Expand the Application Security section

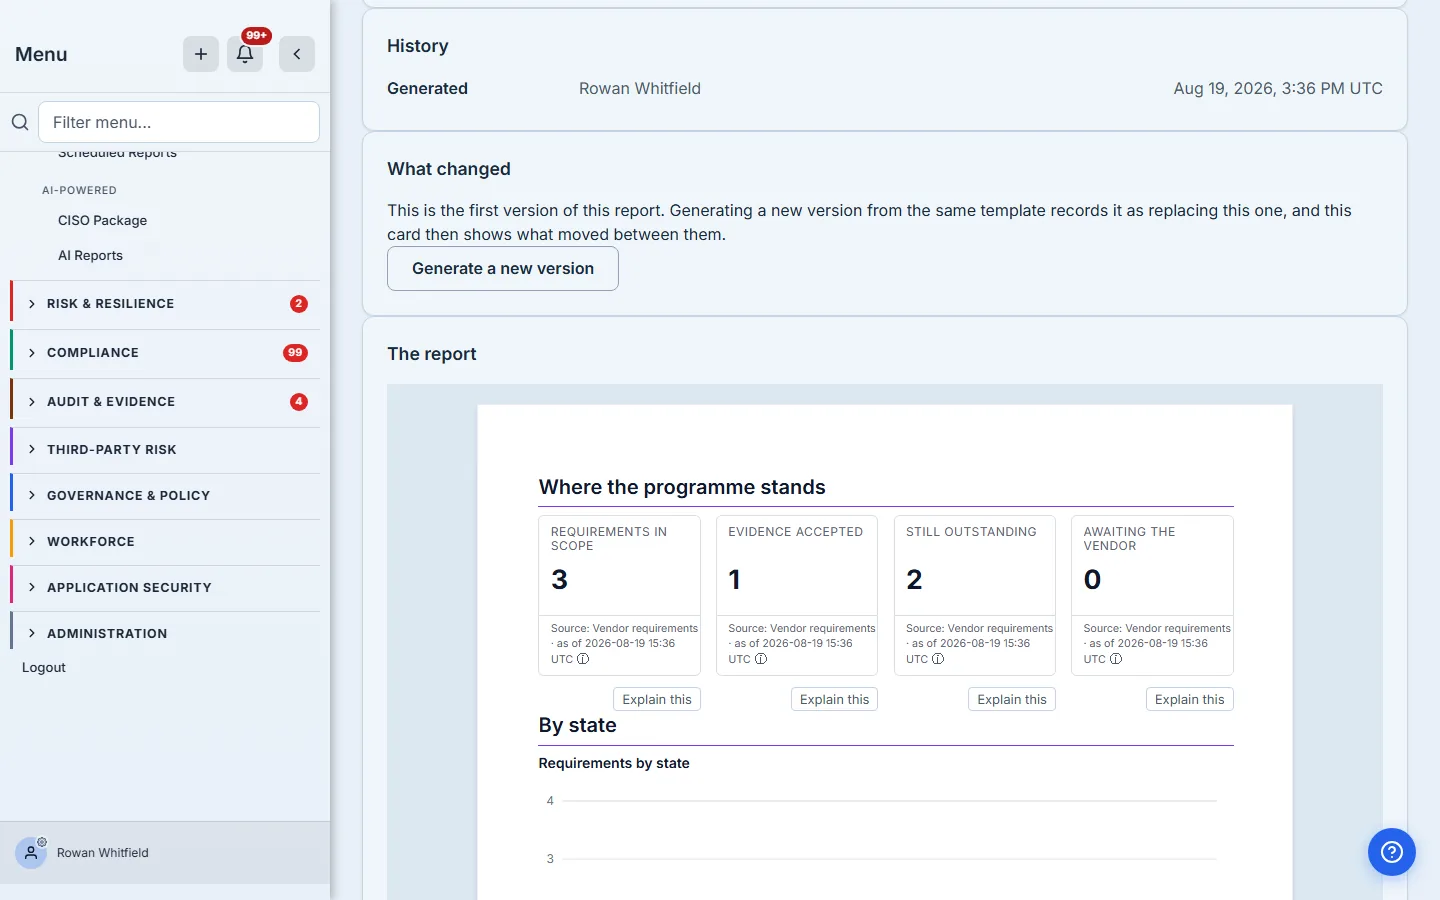tap(165, 588)
